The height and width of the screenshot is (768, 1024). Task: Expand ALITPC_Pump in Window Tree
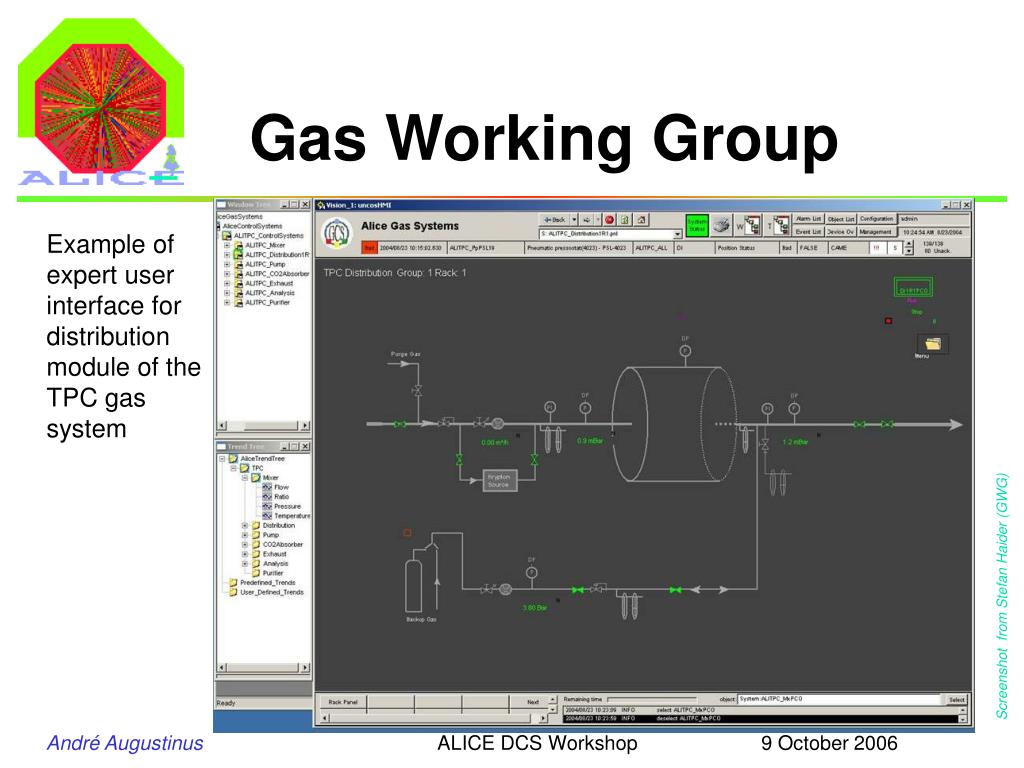coord(227,264)
